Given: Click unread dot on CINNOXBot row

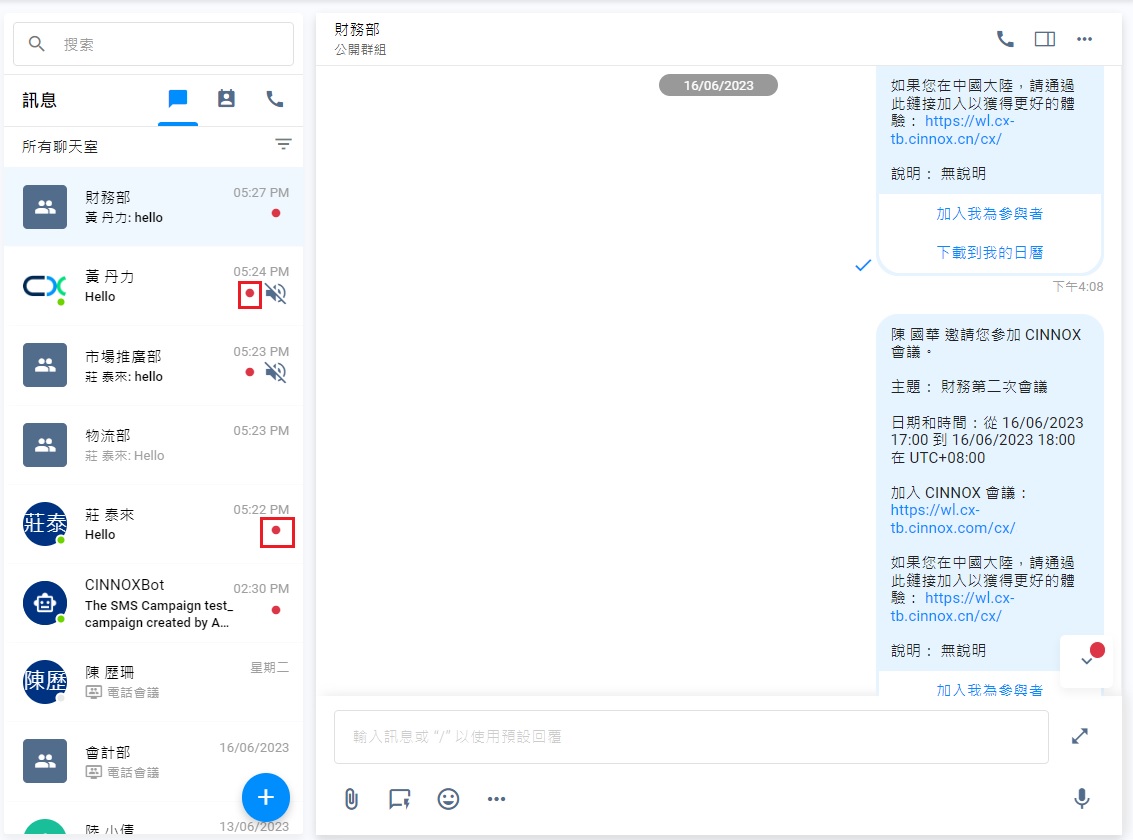Looking at the screenshot, I should 276,610.
